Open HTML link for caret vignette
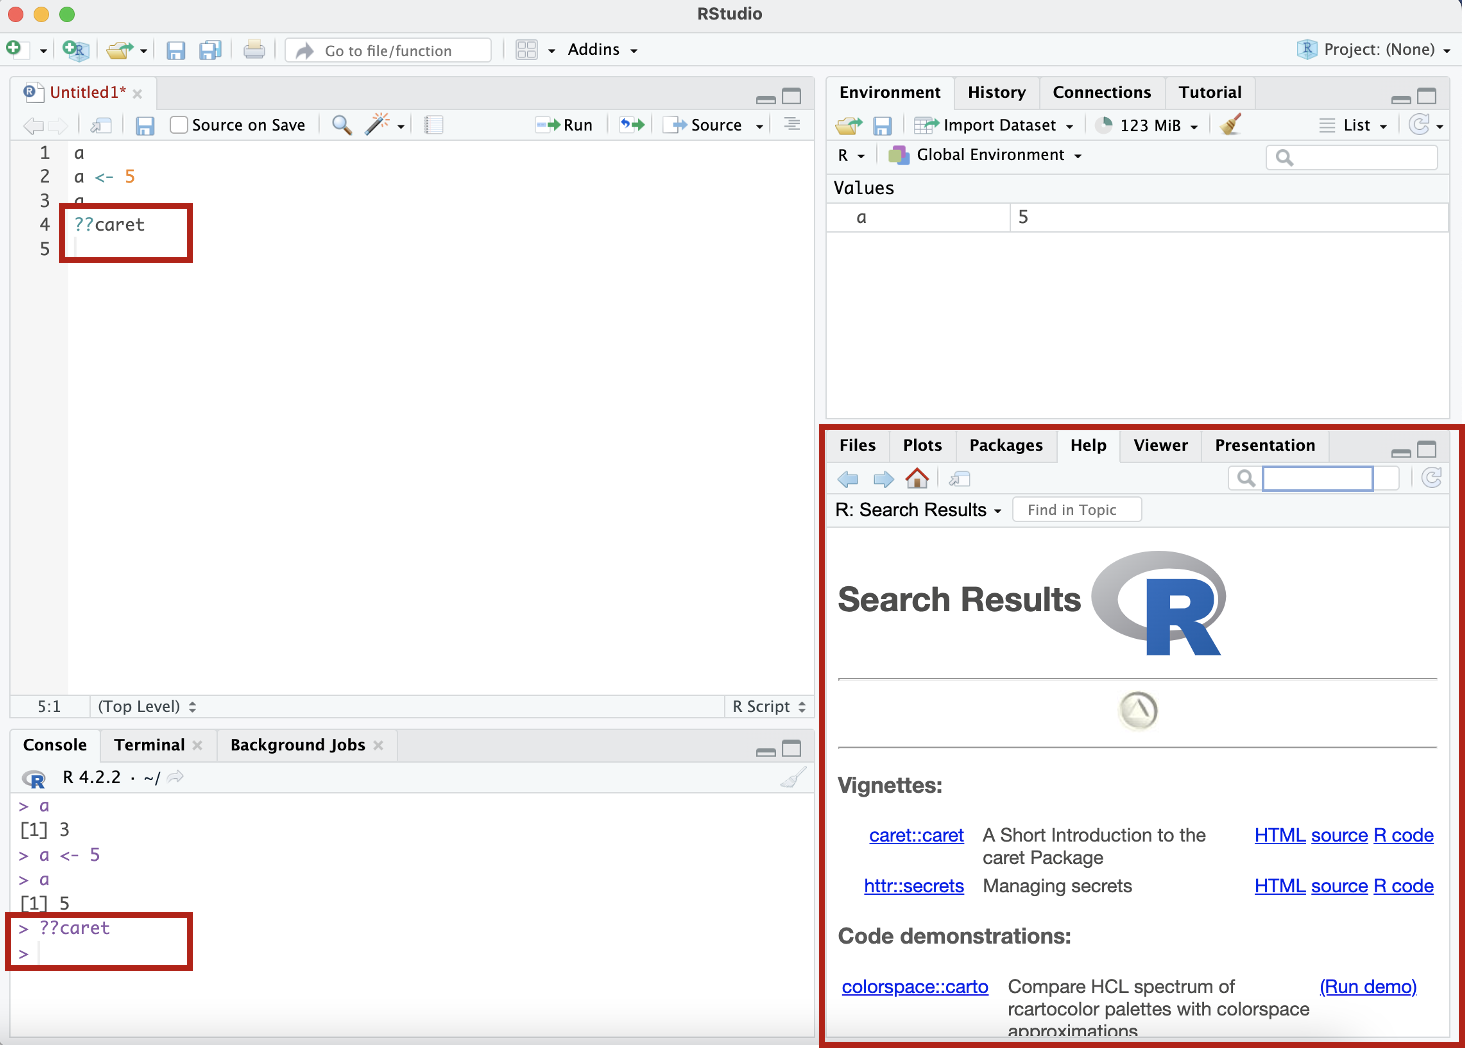Image resolution: width=1472 pixels, height=1052 pixels. [x=1280, y=835]
